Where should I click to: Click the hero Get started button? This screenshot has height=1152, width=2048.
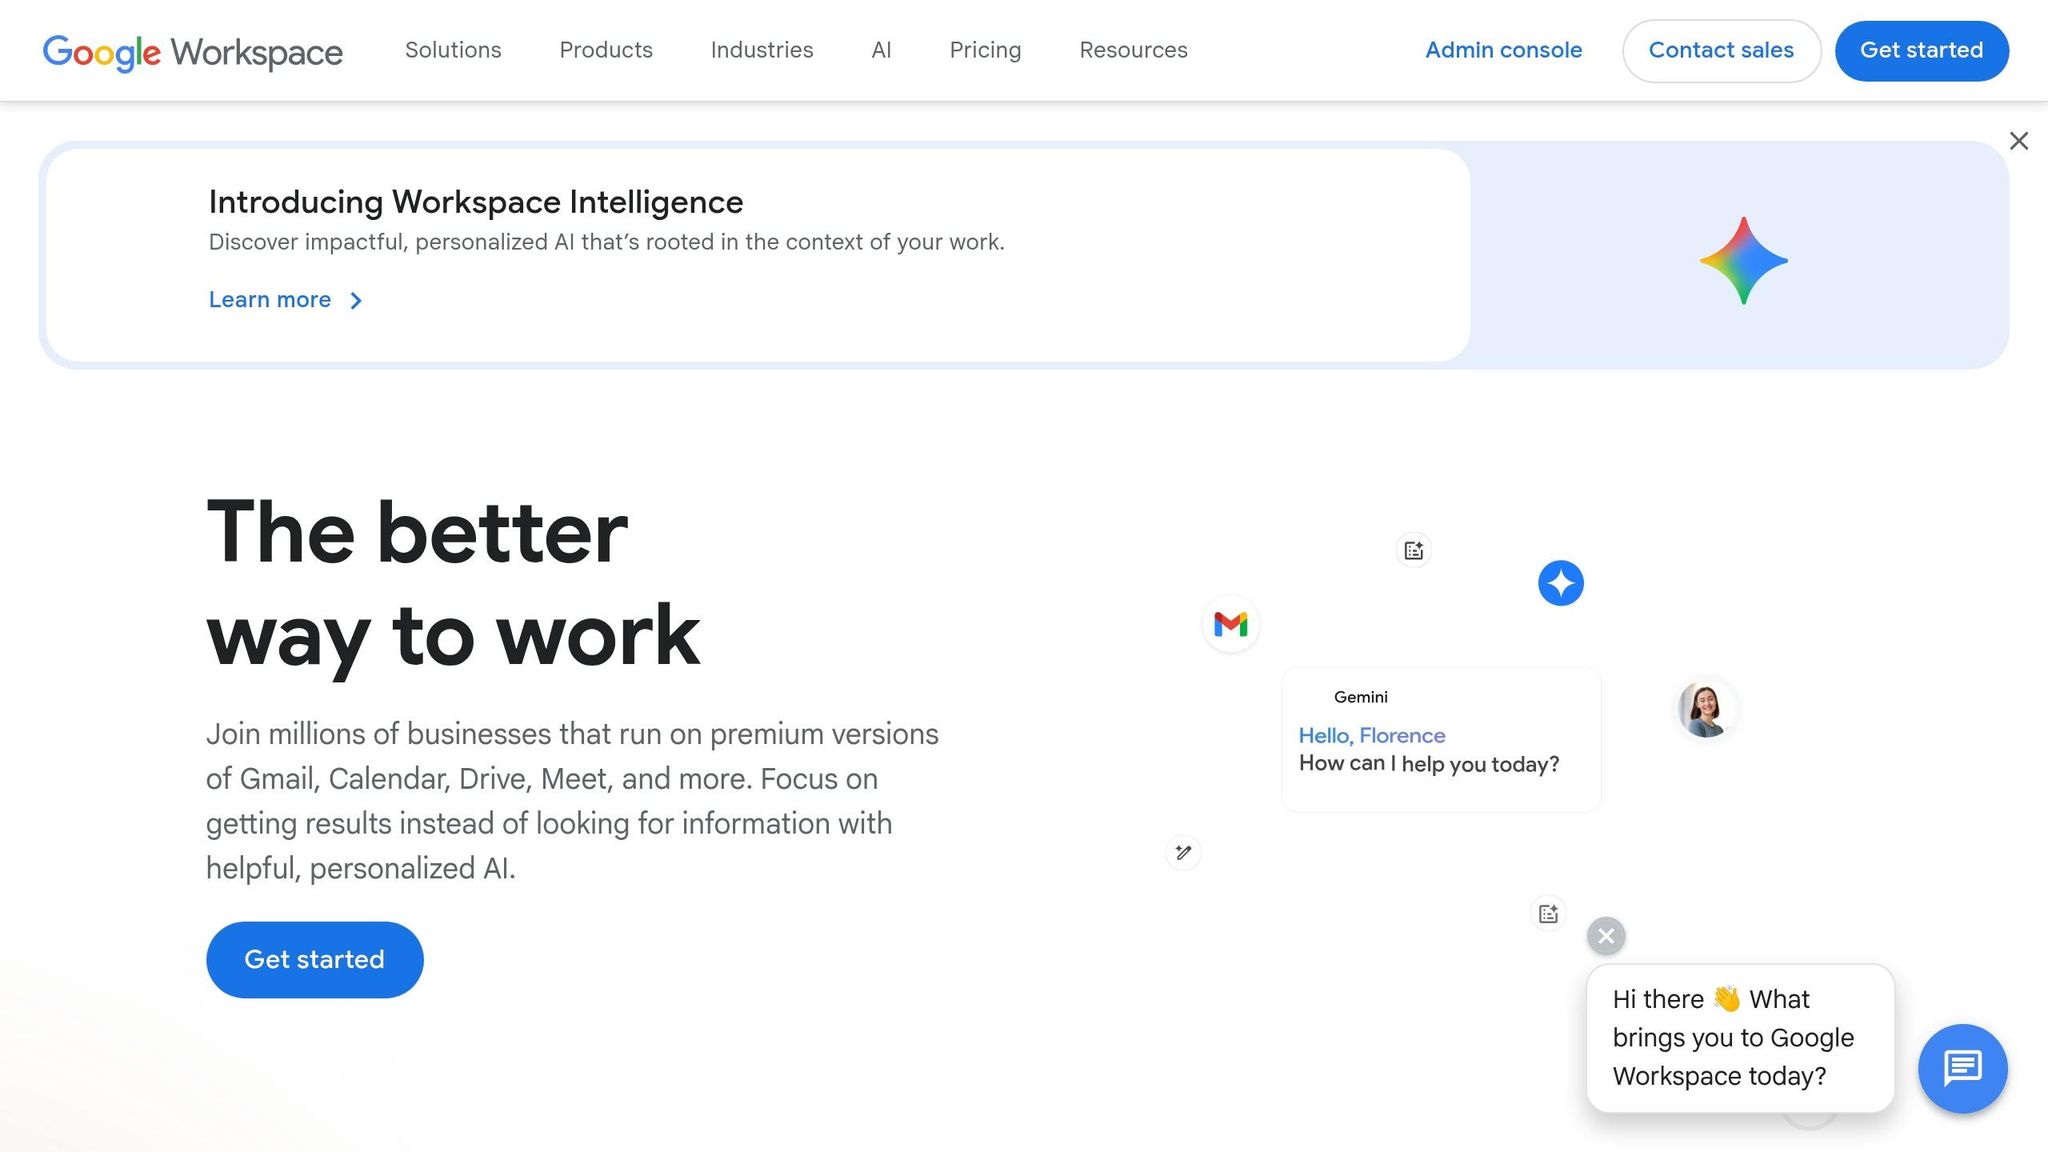(314, 959)
